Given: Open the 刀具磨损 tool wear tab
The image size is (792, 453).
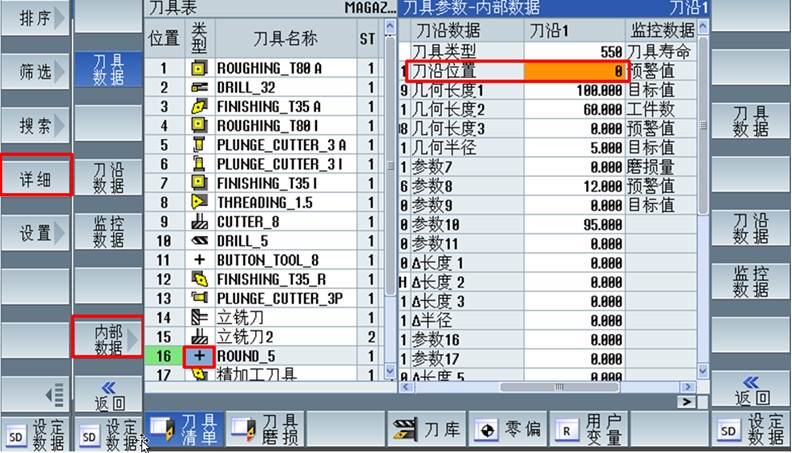Looking at the screenshot, I should pyautogui.click(x=265, y=429).
